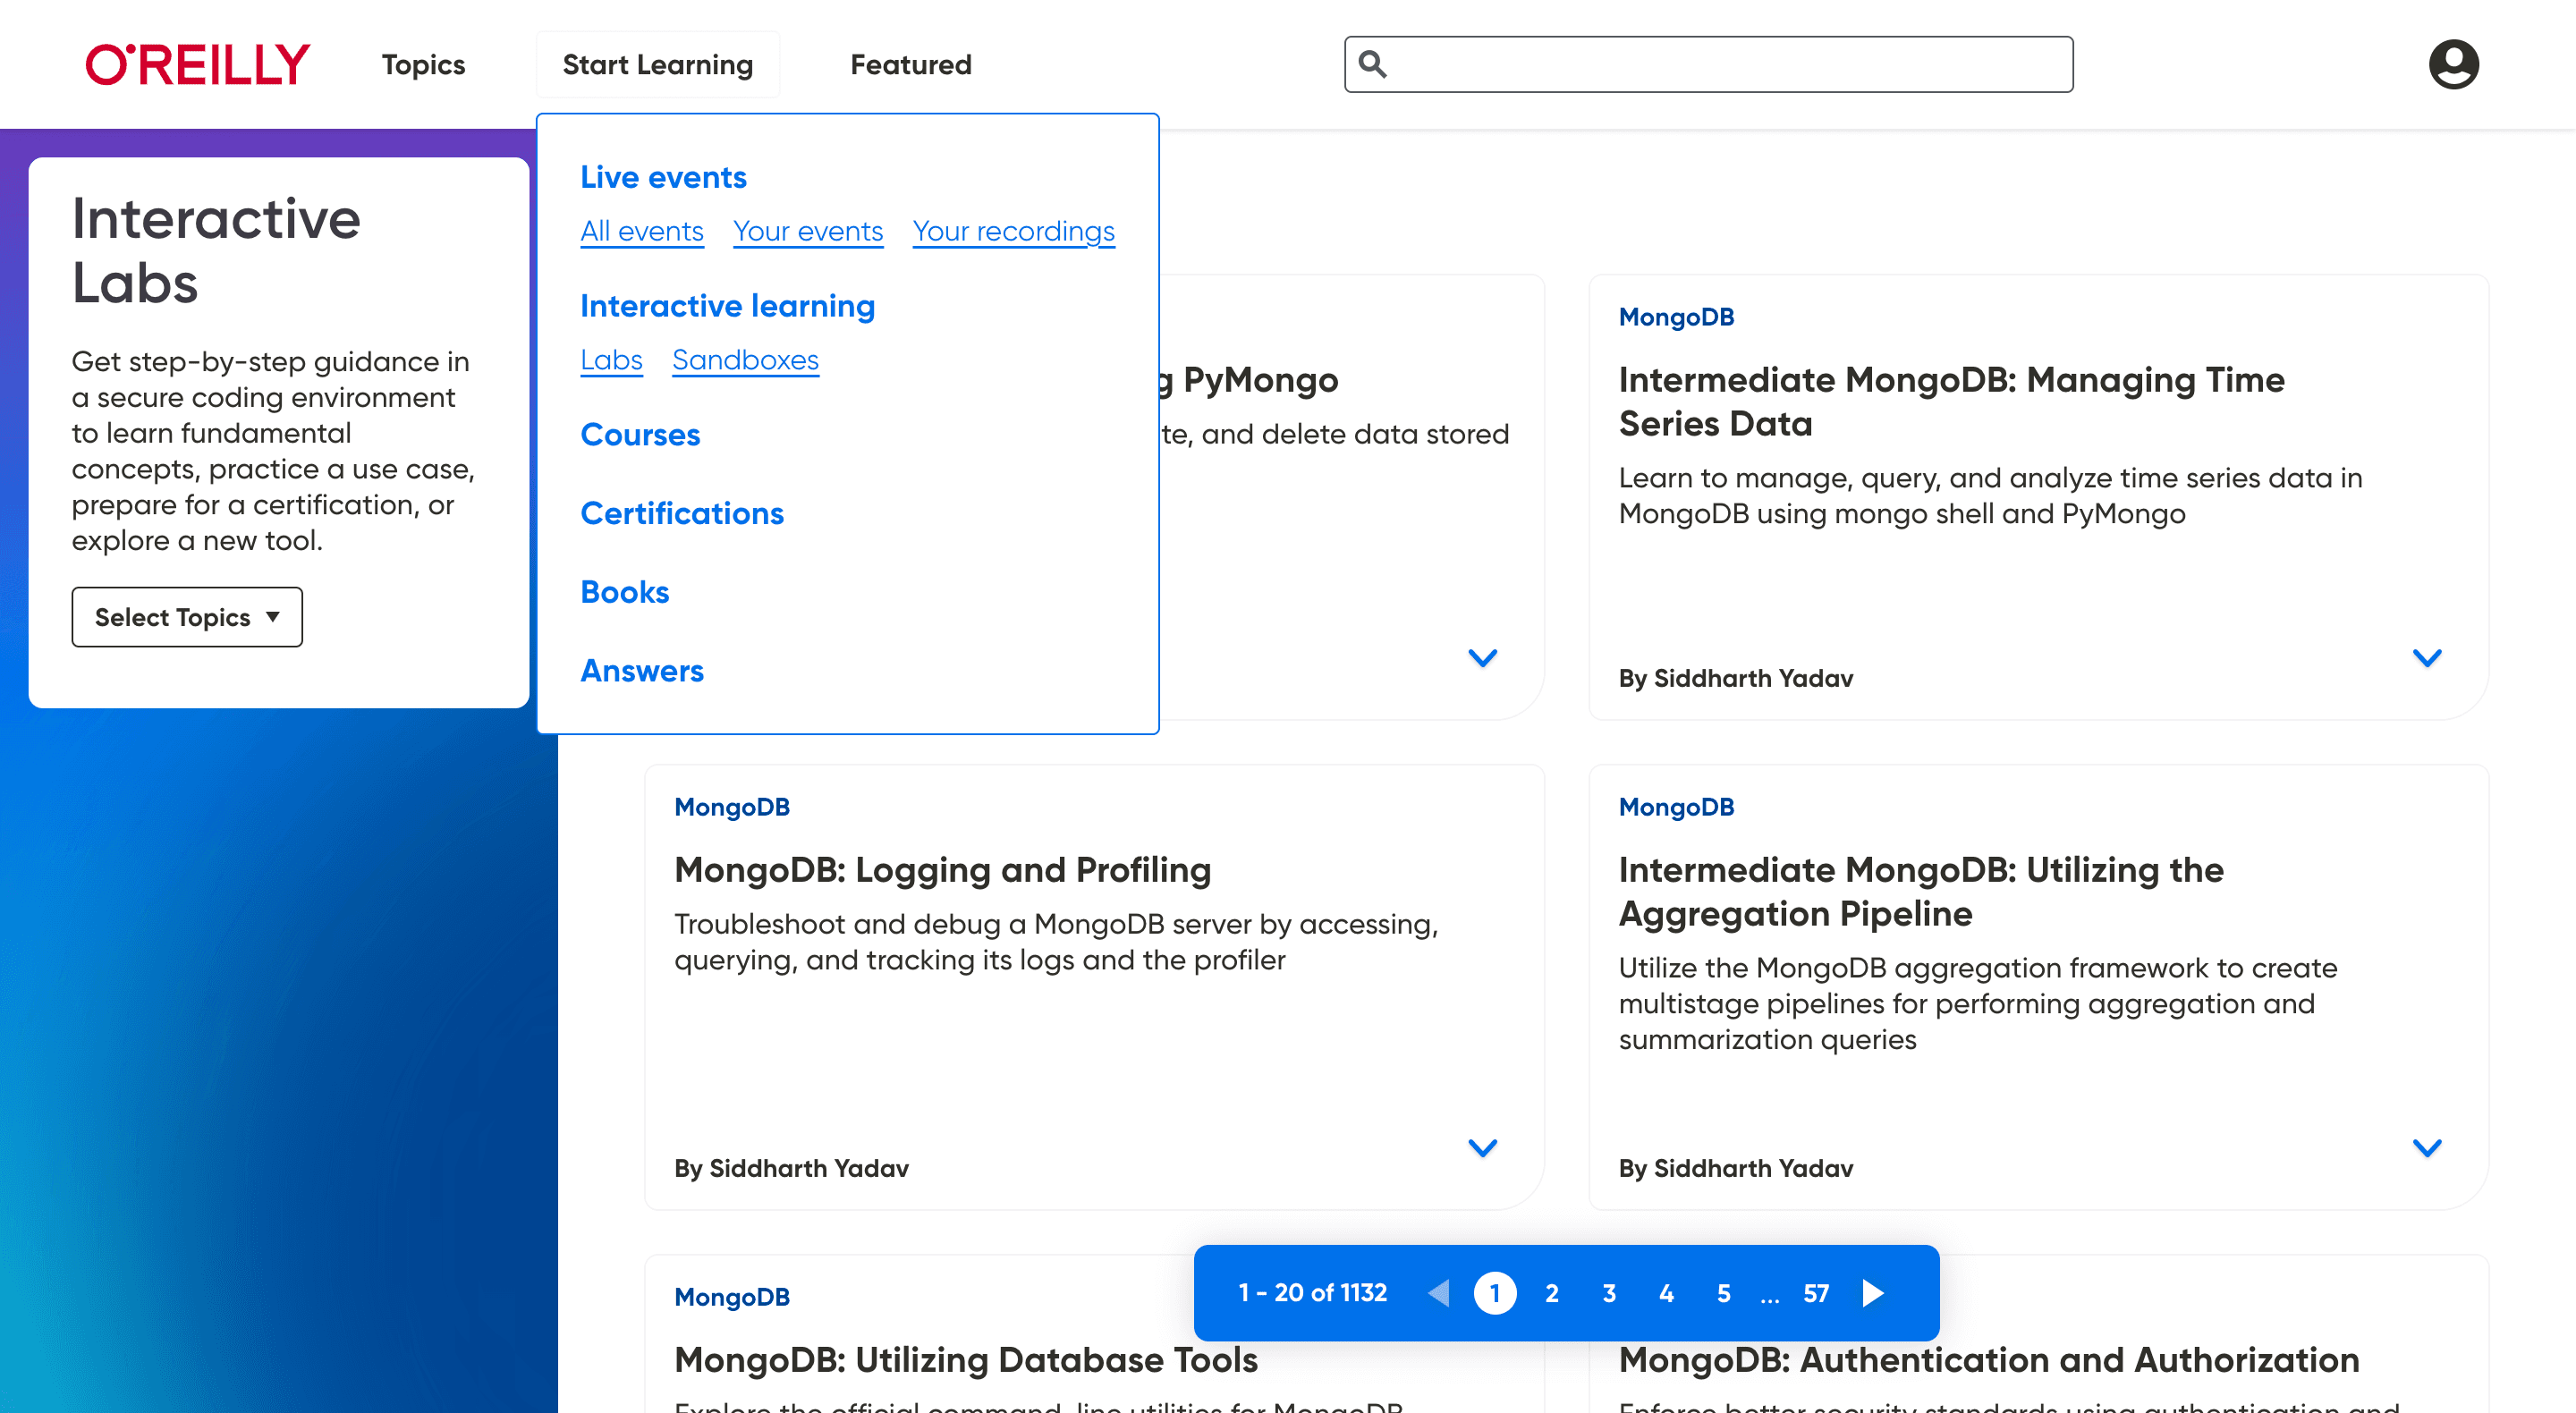This screenshot has height=1413, width=2576.
Task: Click author Siddharth Yadav on Logging and Profiling card
Action: coord(808,1168)
